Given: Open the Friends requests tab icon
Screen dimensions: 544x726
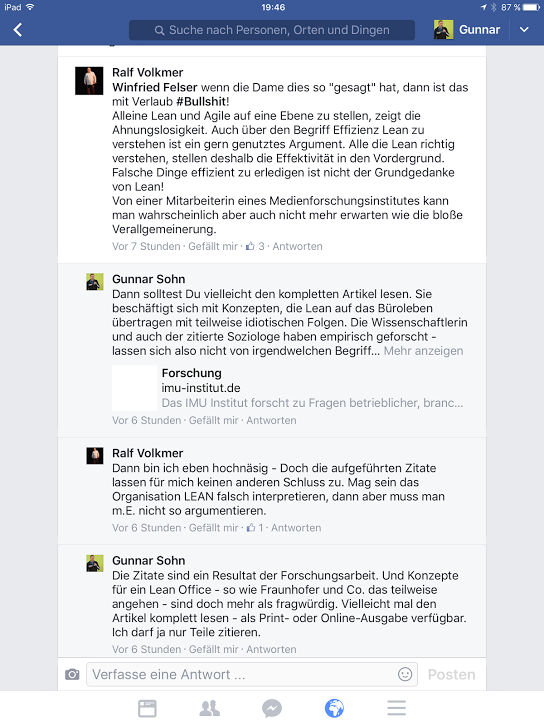Looking at the screenshot, I should pyautogui.click(x=210, y=708).
